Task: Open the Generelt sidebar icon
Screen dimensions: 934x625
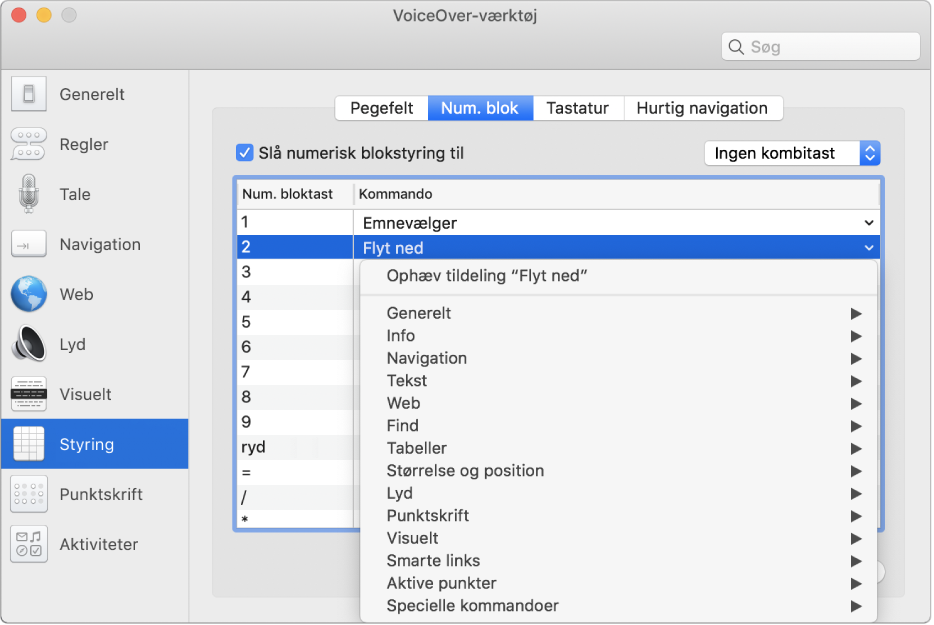Action: [x=29, y=95]
